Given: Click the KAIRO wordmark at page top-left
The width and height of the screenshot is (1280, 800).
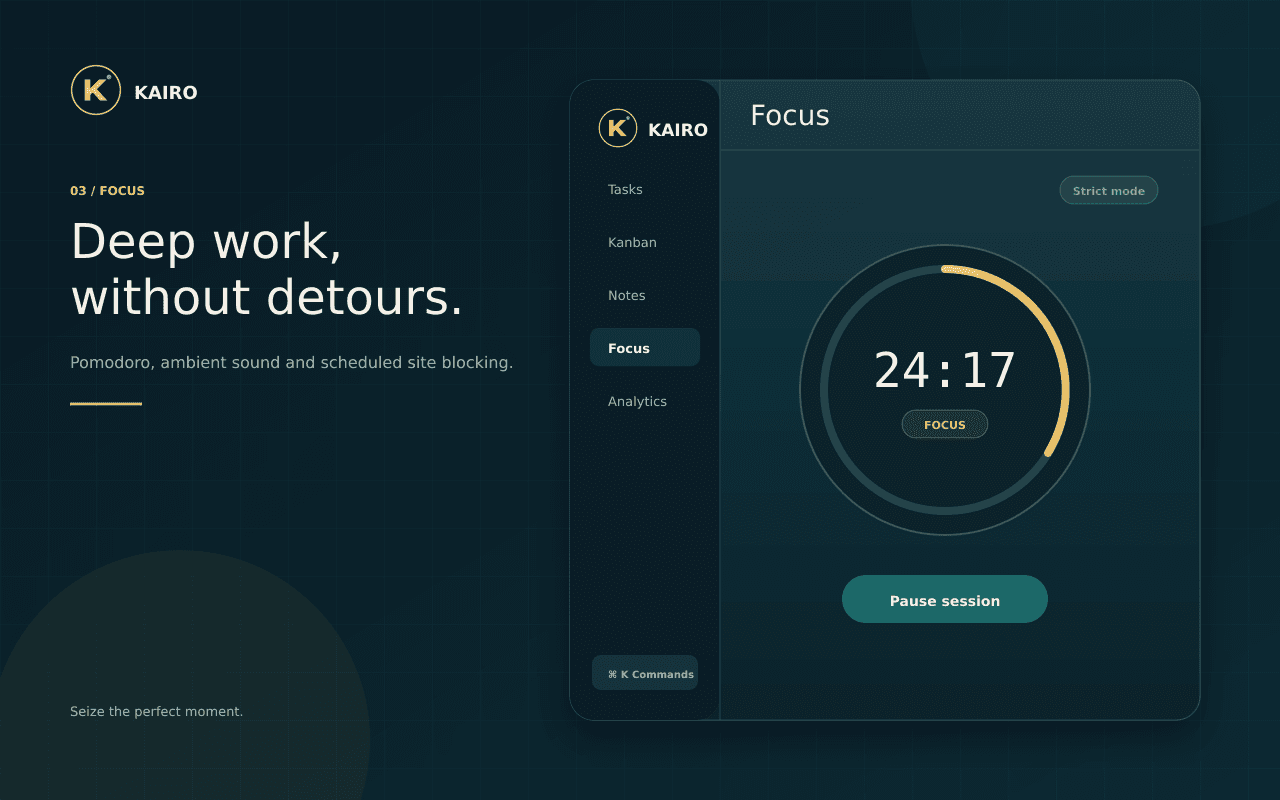Looking at the screenshot, I should (166, 92).
